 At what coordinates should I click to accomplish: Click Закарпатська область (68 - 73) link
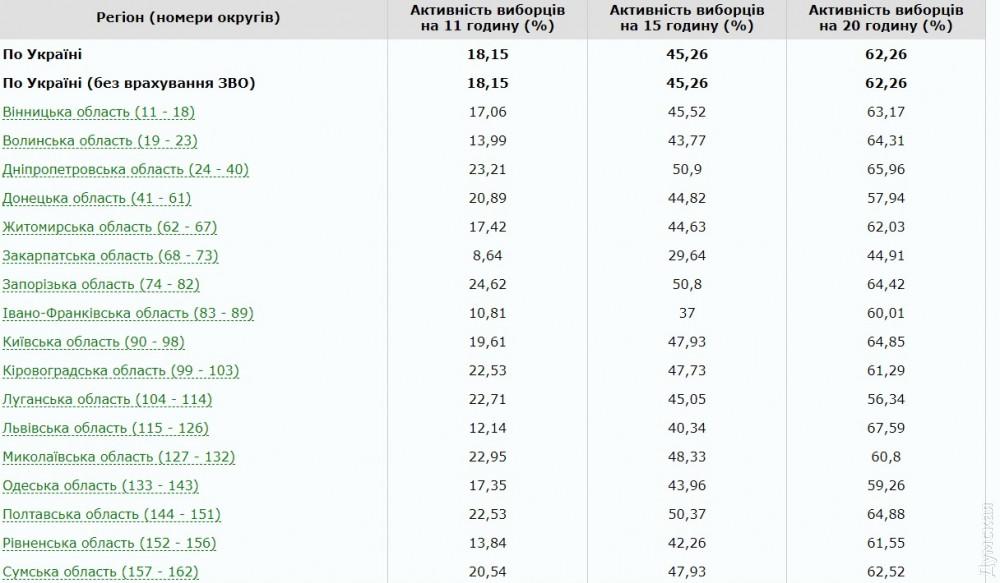click(110, 256)
